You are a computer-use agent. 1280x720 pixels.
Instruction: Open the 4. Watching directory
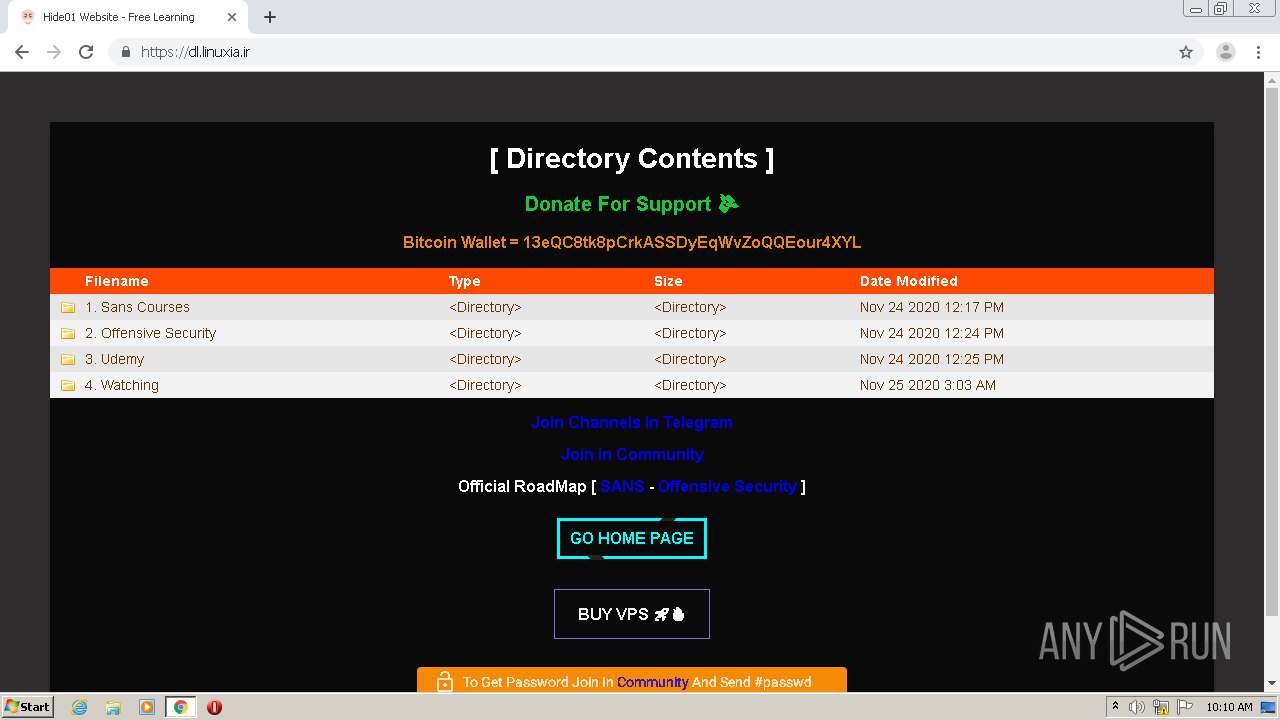(x=121, y=385)
